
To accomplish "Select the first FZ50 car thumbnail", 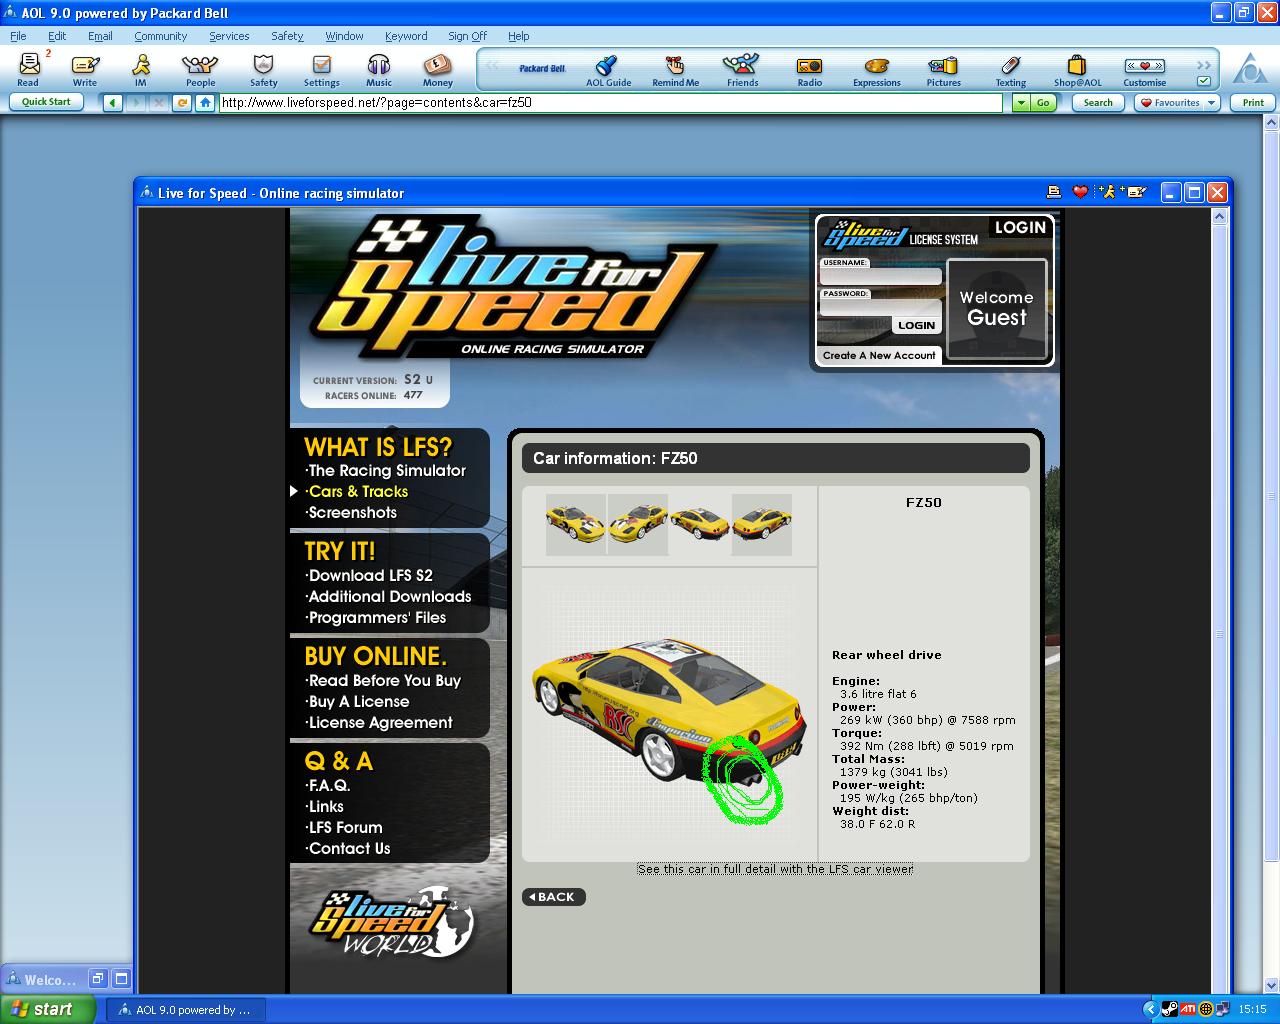I will pyautogui.click(x=575, y=524).
